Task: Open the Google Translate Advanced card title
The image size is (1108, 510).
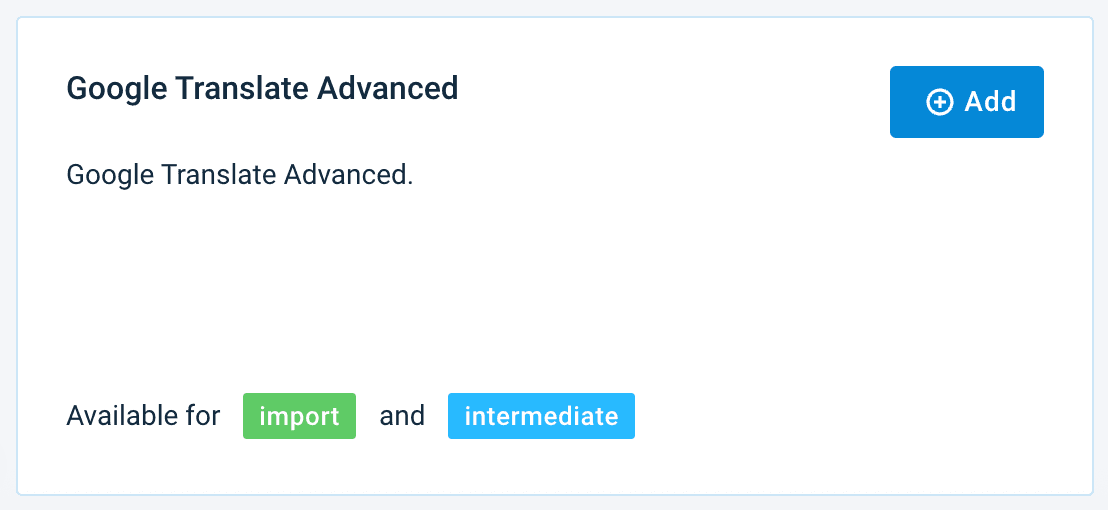Action: point(262,88)
